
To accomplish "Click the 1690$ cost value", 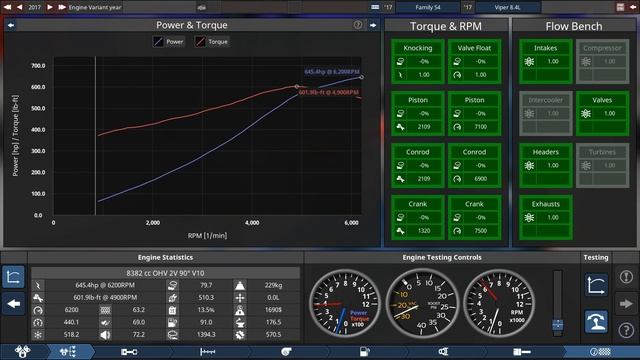I will [x=273, y=310].
